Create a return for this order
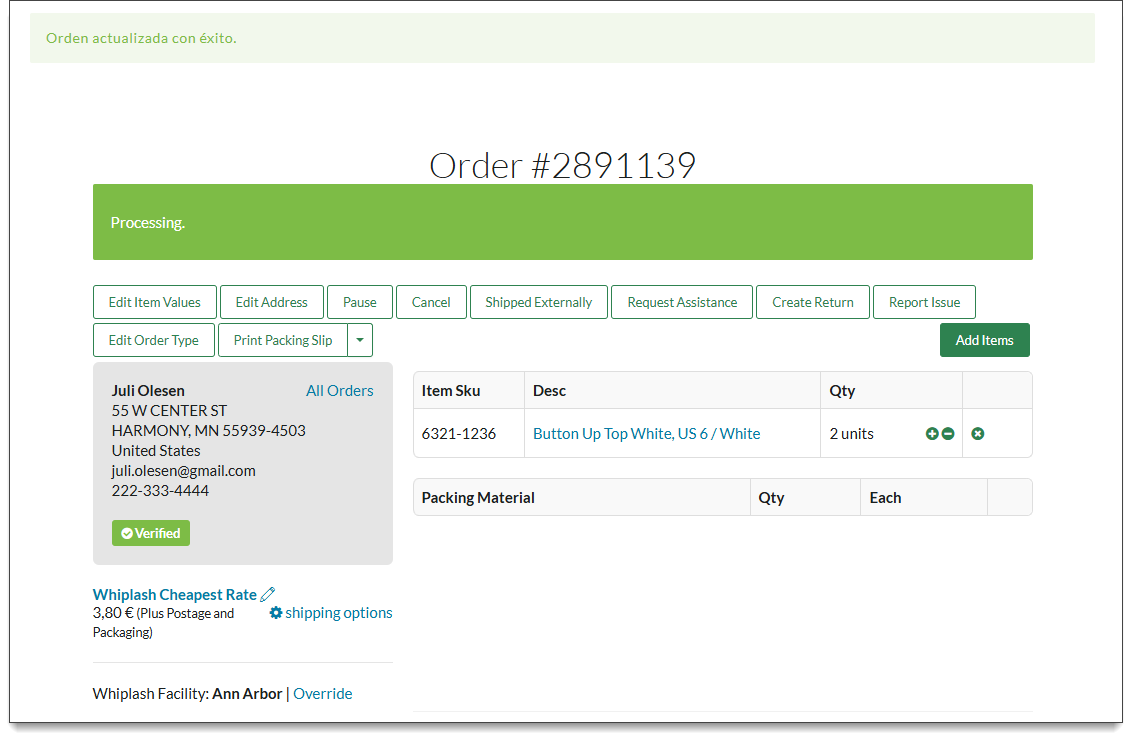The height and width of the screenshot is (741, 1132). [x=812, y=302]
